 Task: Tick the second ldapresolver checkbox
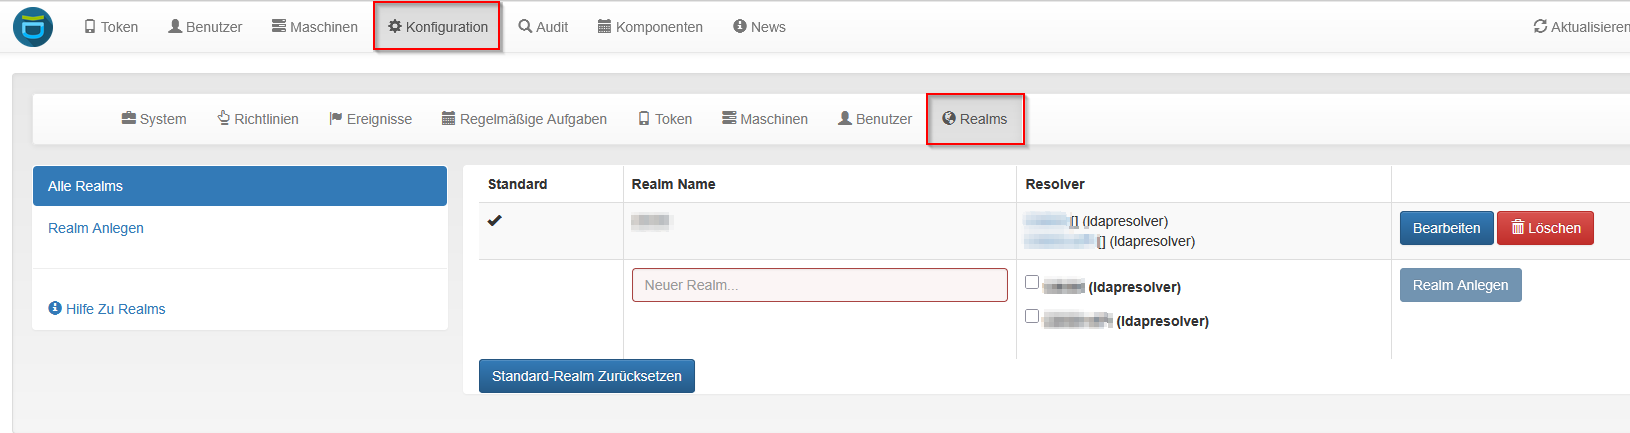coord(1032,317)
